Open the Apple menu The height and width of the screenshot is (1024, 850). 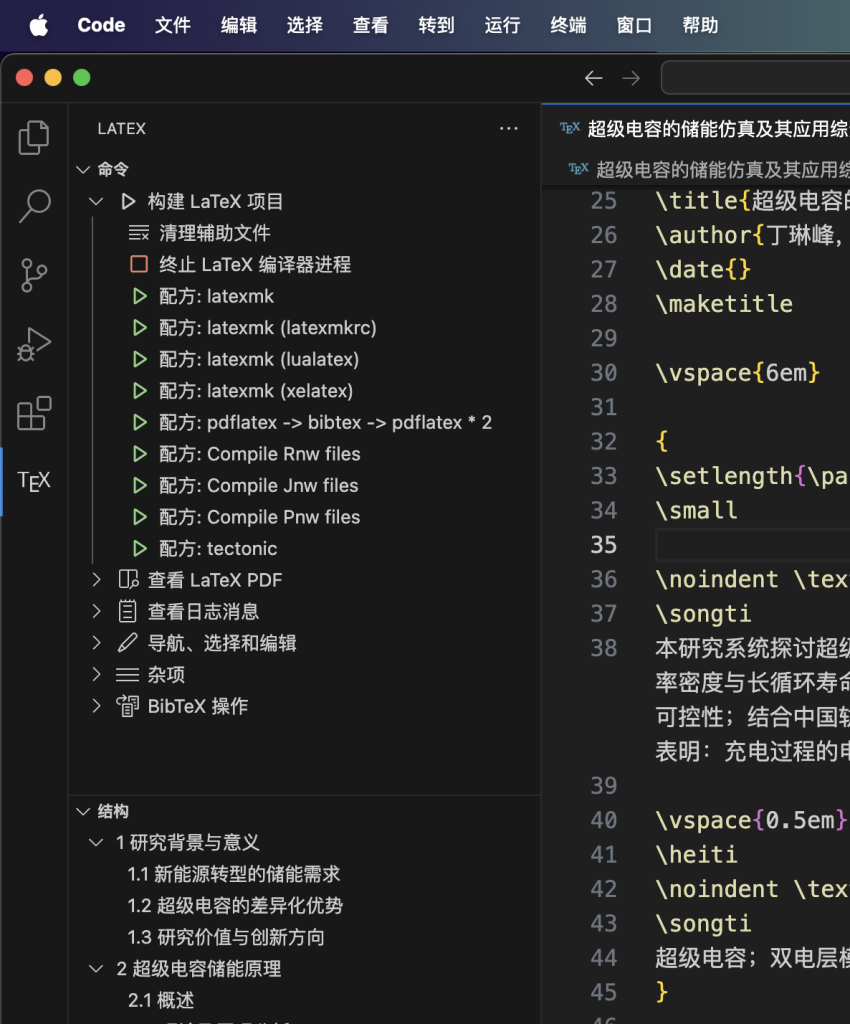click(39, 25)
